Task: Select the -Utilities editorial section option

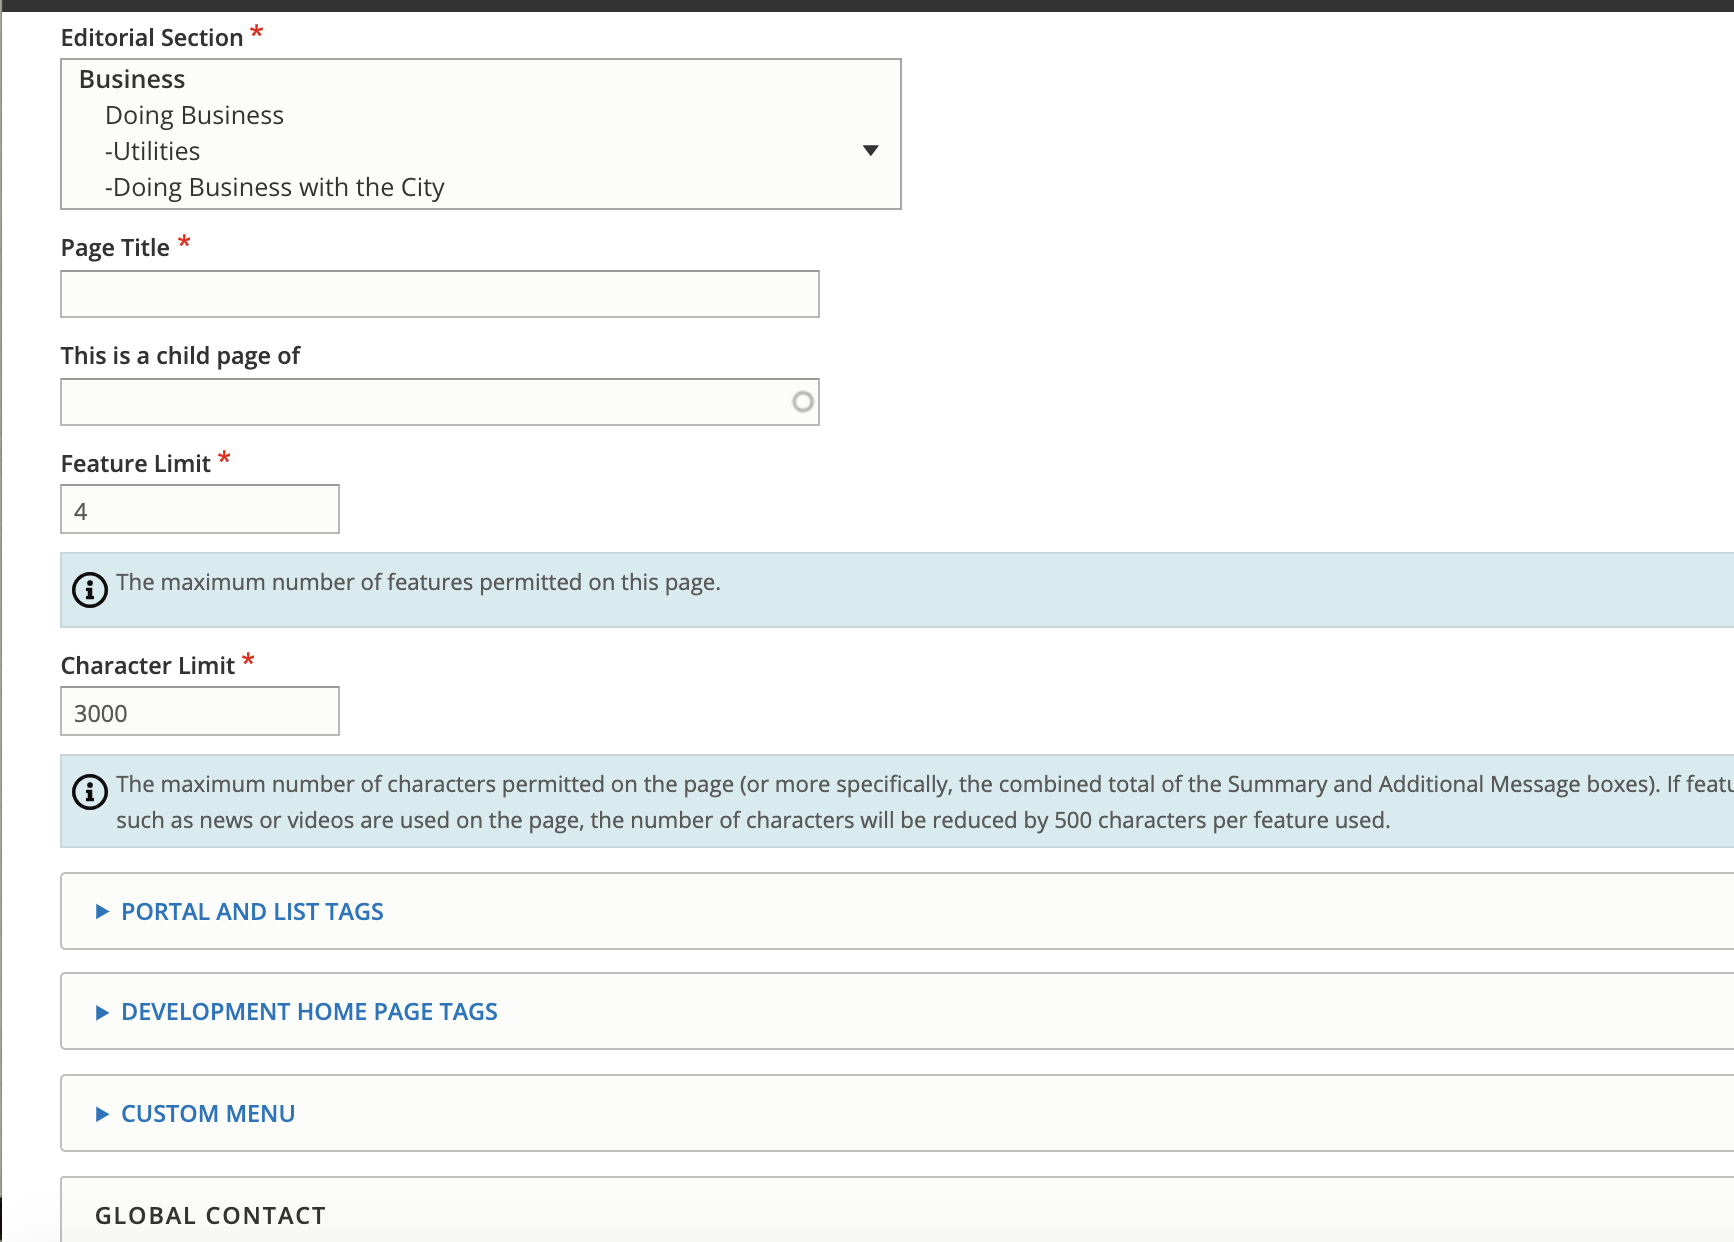Action: [x=152, y=150]
